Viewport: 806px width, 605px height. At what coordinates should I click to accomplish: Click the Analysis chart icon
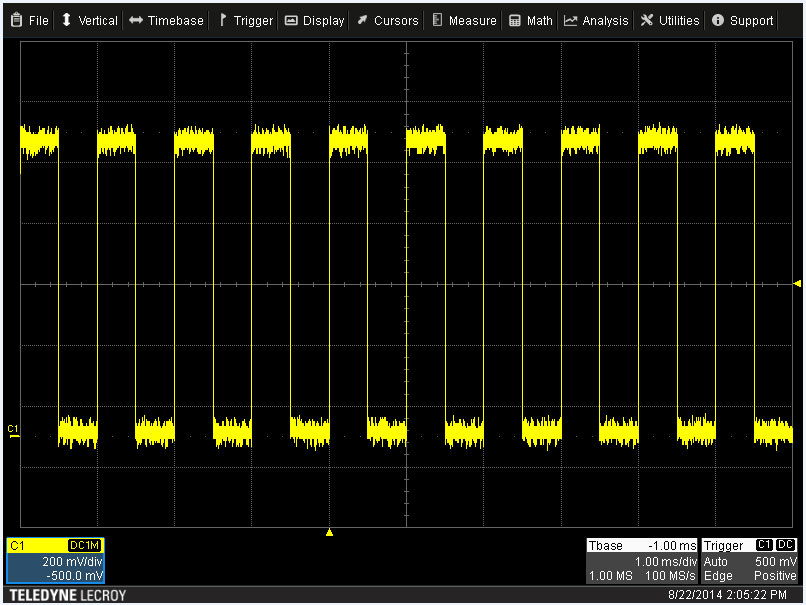(570, 20)
